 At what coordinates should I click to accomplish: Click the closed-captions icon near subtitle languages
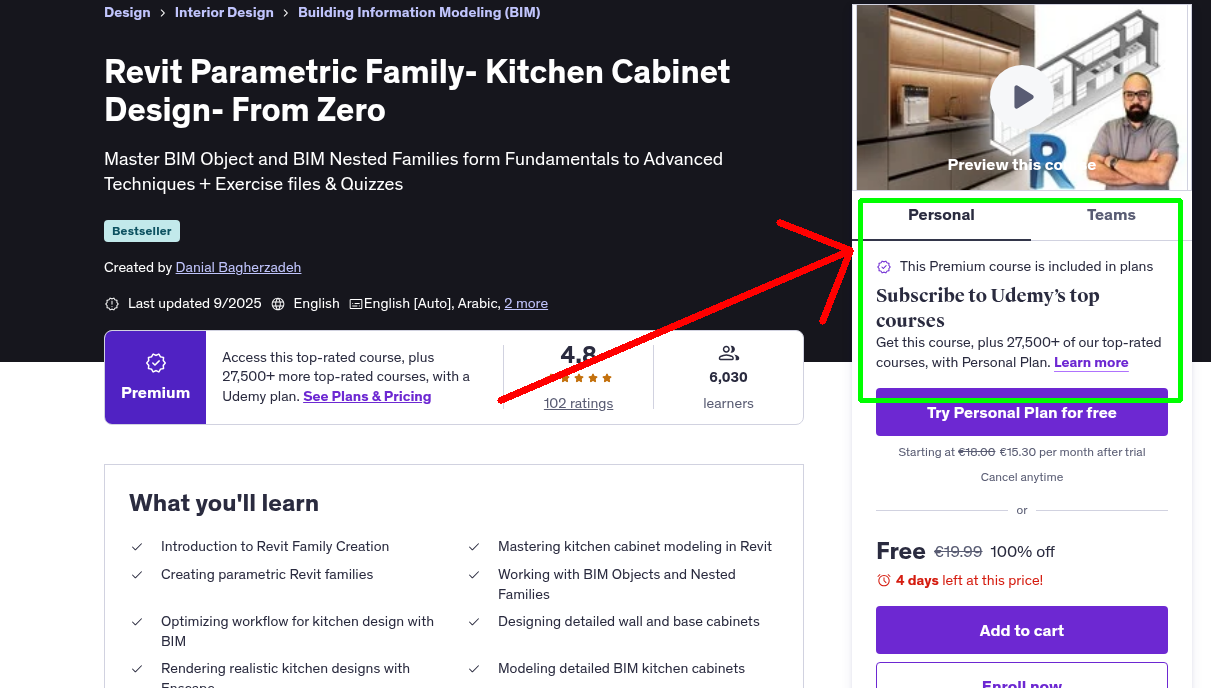(357, 303)
